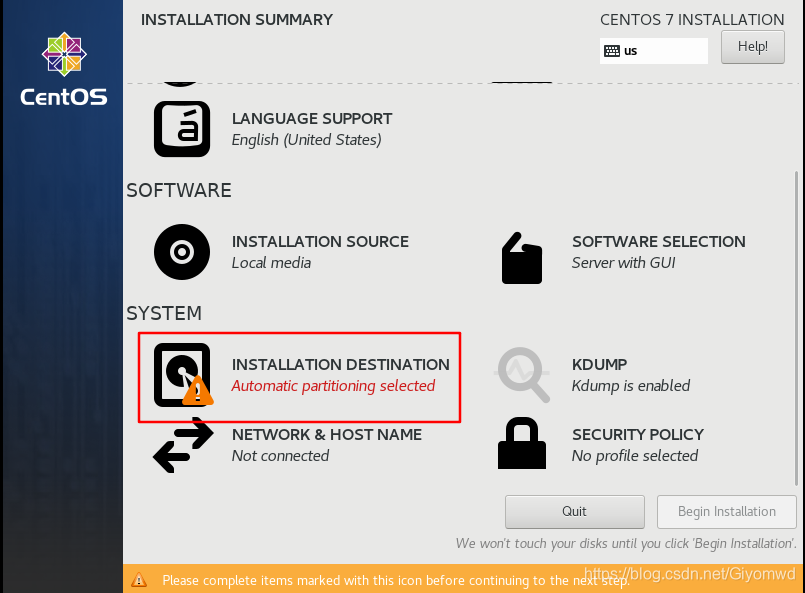Click 'Not connected' status text
This screenshot has width=805, height=593.
pos(280,456)
